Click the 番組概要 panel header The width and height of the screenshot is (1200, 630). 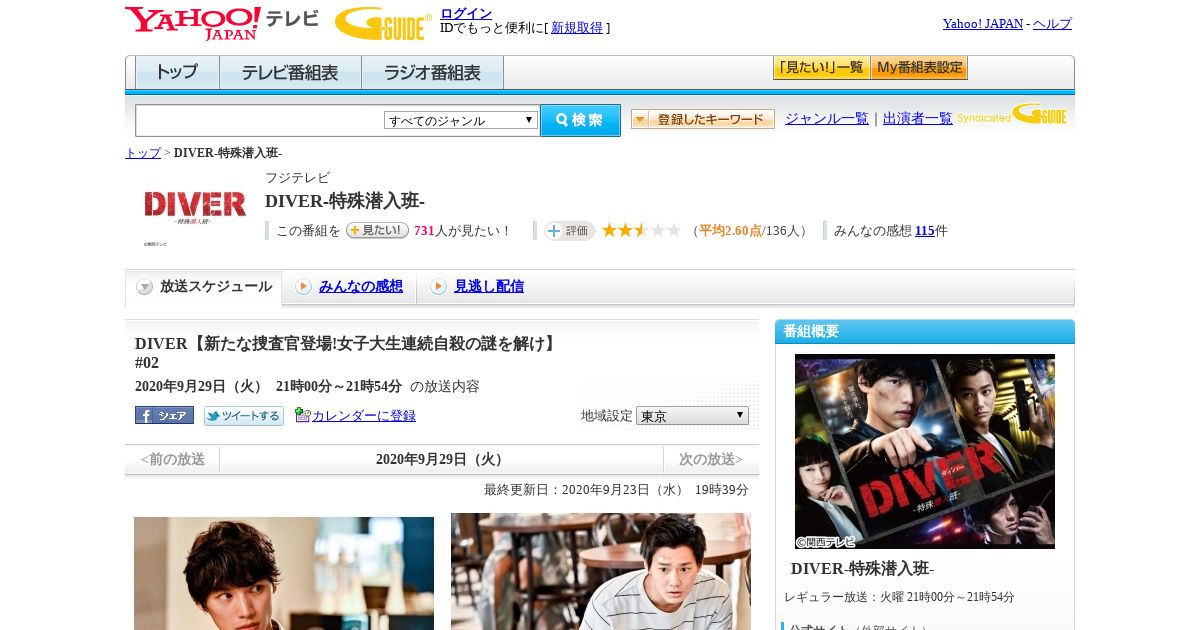(x=925, y=331)
